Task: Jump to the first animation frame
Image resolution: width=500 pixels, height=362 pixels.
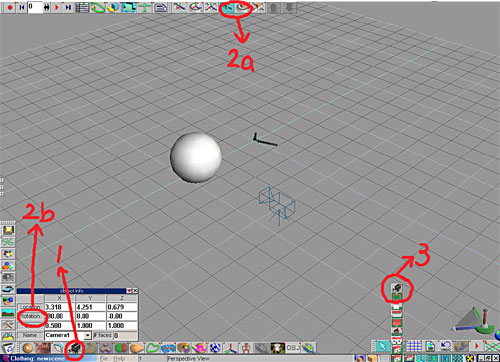Action: pyautogui.click(x=22, y=7)
